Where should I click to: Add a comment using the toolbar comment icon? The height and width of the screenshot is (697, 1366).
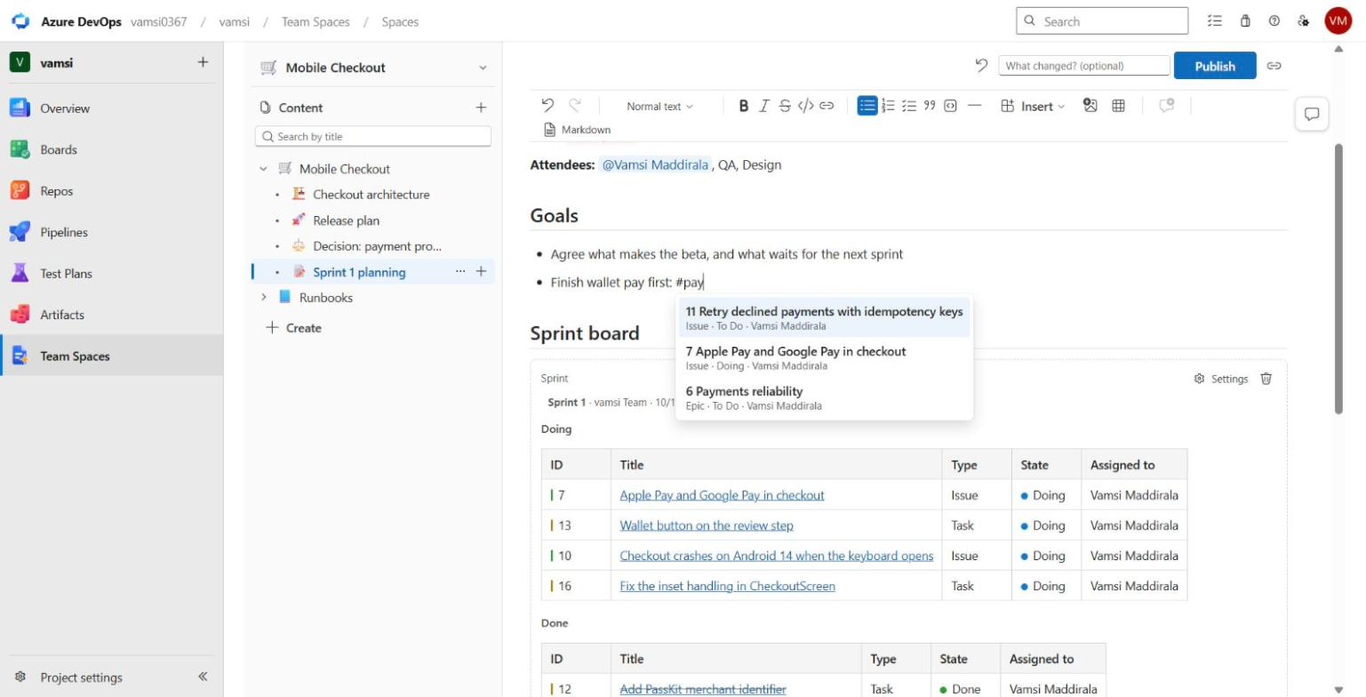(1166, 106)
